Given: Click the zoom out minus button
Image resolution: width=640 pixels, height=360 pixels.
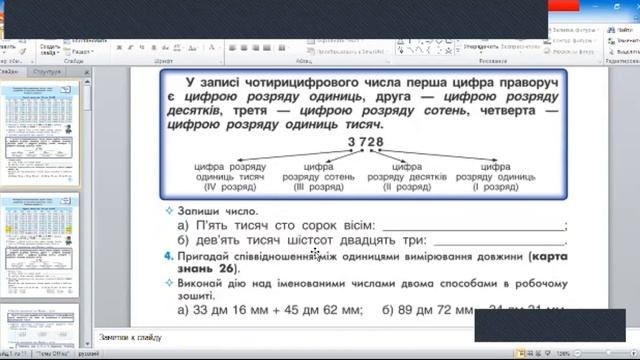Looking at the screenshot, I should point(577,353).
